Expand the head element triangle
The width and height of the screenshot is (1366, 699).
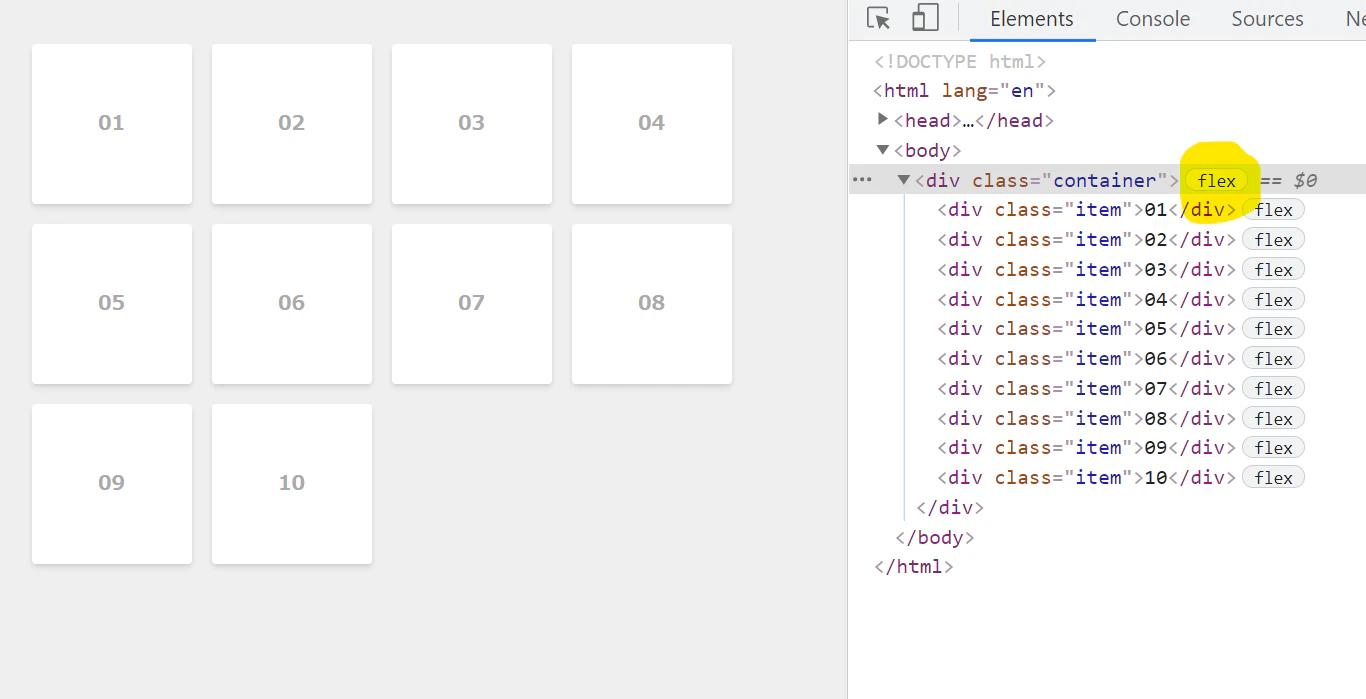tap(882, 120)
